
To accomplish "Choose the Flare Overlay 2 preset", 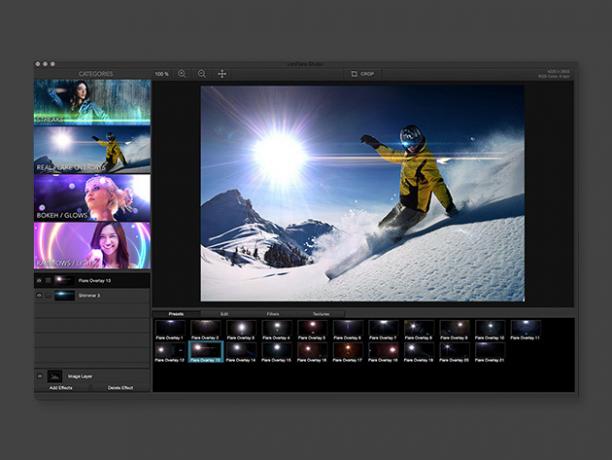I will (x=205, y=330).
